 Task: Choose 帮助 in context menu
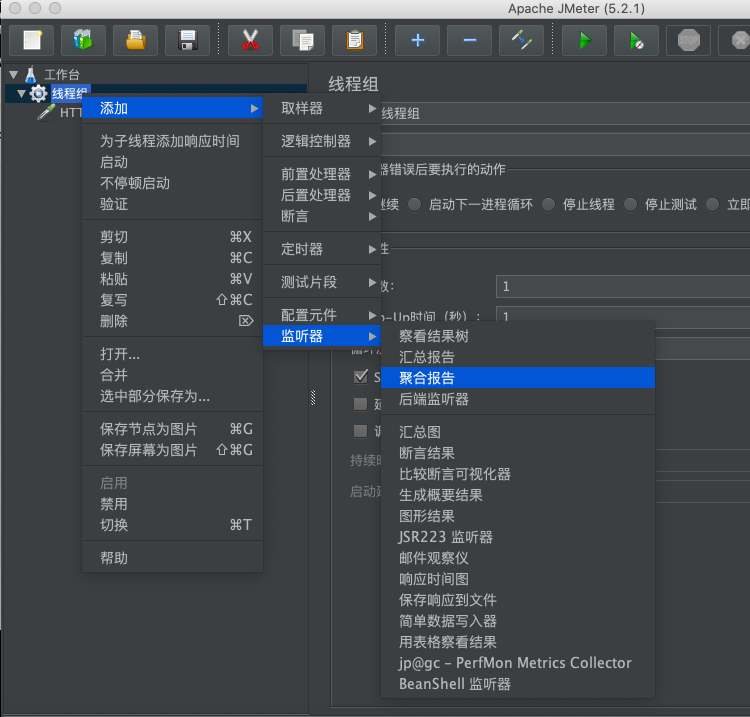[172, 558]
